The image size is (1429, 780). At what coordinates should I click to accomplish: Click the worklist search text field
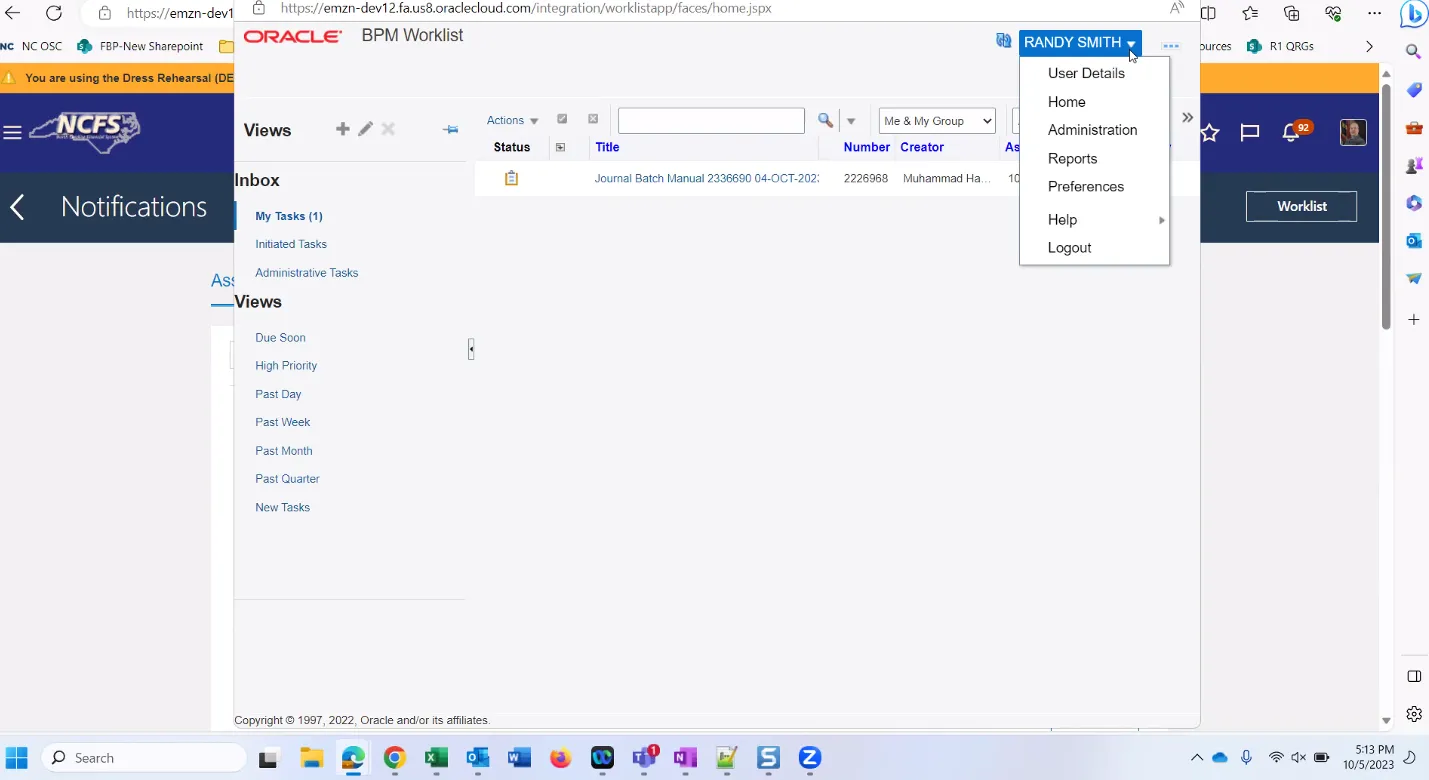(x=711, y=121)
